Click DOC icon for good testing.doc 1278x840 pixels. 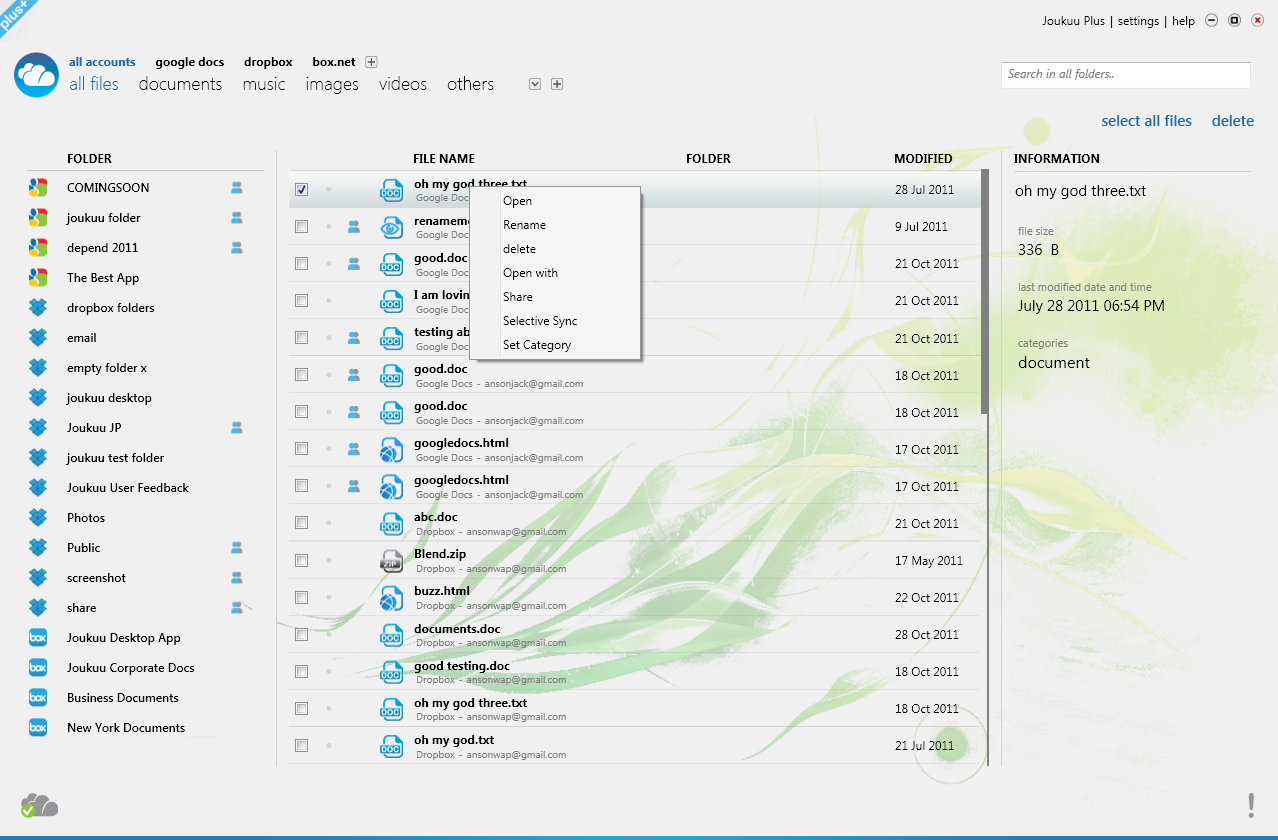coord(391,672)
